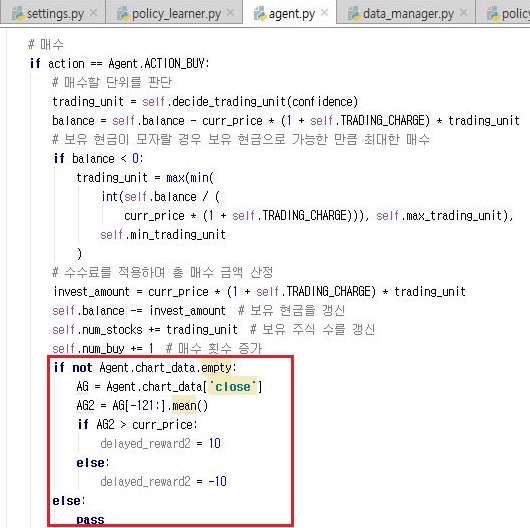Close the settings.py tab
Viewport: 530px width, 528px height.
pos(94,13)
